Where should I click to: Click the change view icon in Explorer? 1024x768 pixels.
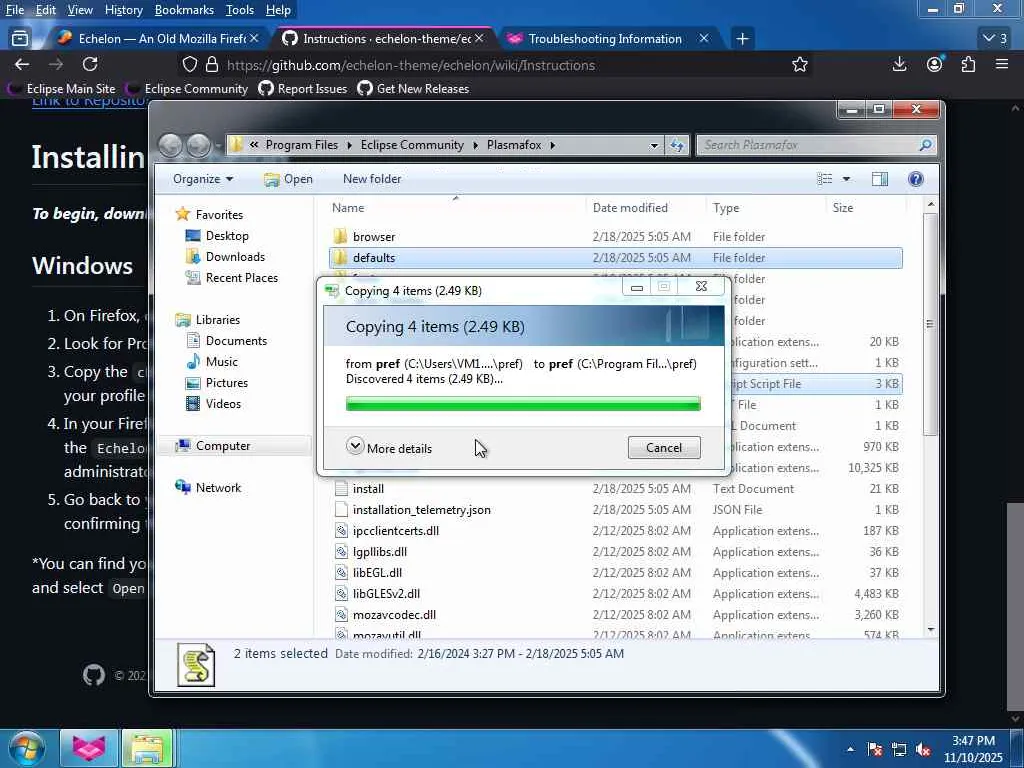pyautogui.click(x=825, y=179)
